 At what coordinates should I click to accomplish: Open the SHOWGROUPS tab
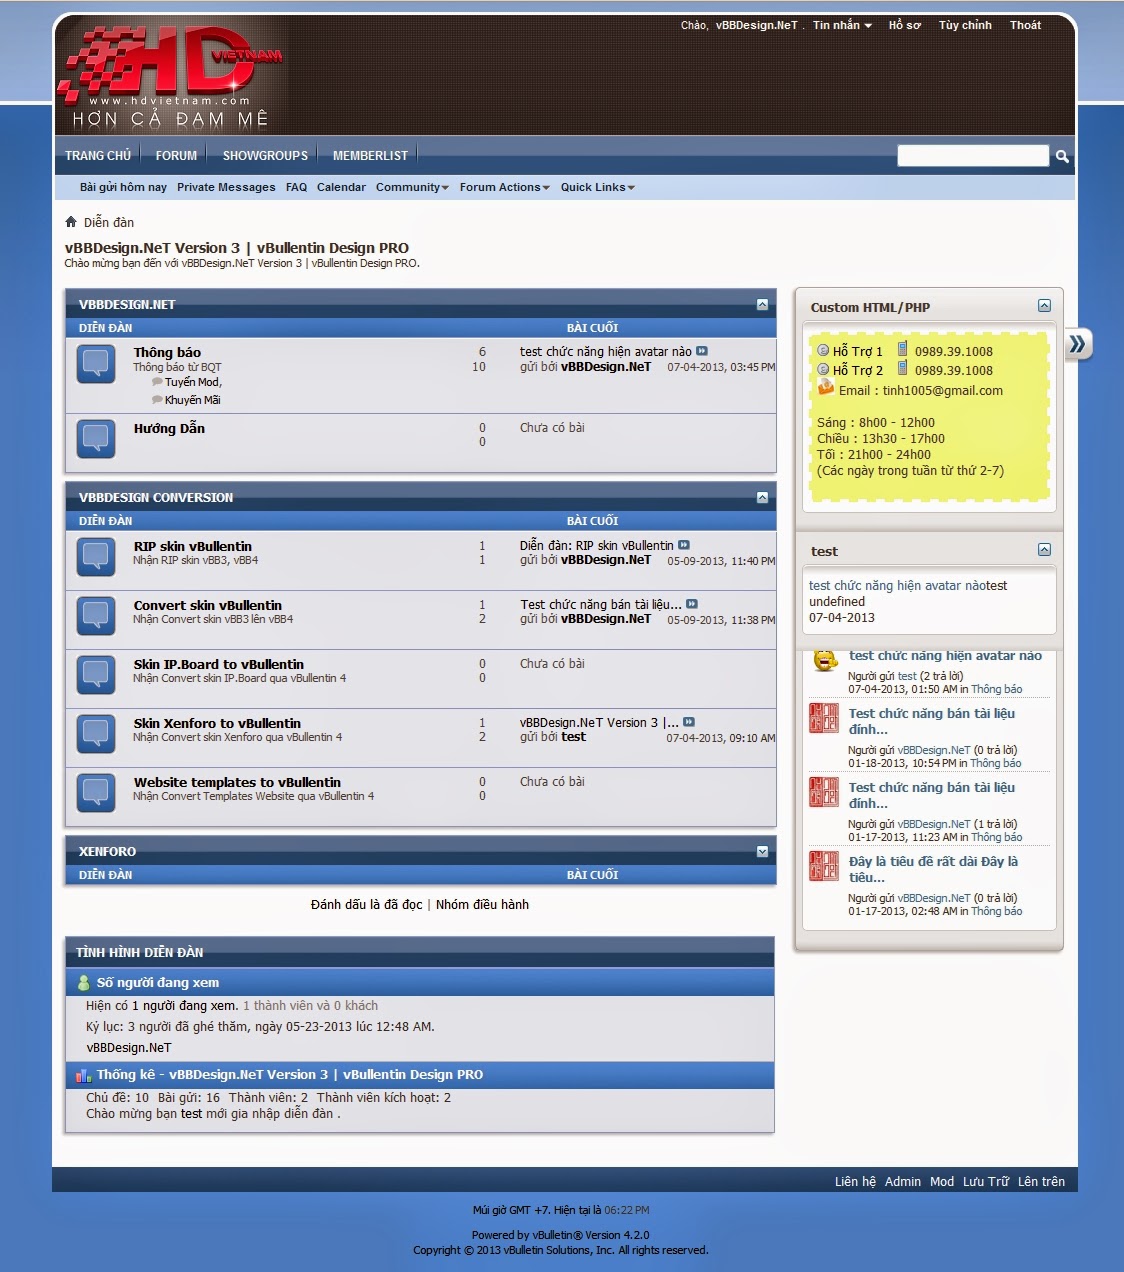[265, 156]
